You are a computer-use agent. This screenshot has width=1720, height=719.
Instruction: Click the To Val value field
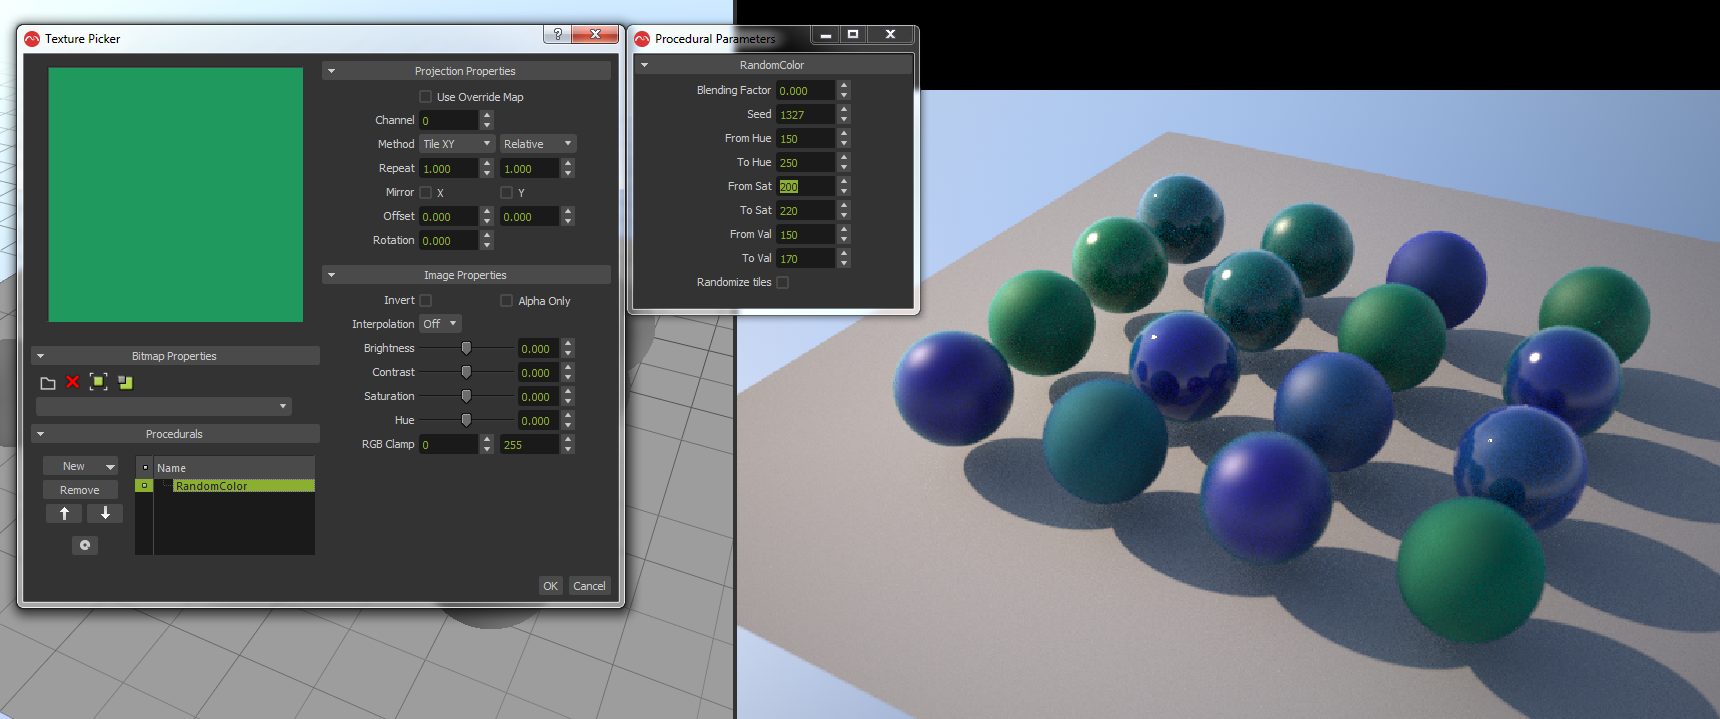(x=806, y=258)
